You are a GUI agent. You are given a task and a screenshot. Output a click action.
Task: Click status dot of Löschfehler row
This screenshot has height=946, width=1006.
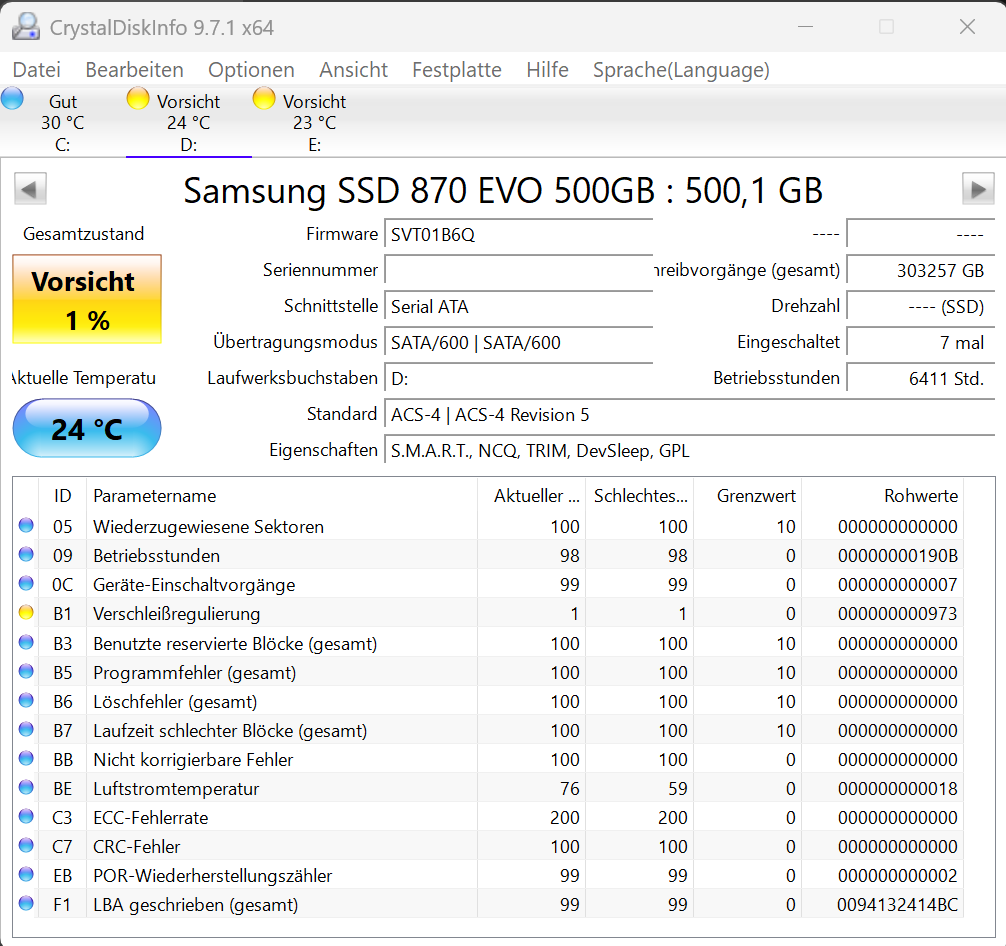pyautogui.click(x=26, y=700)
